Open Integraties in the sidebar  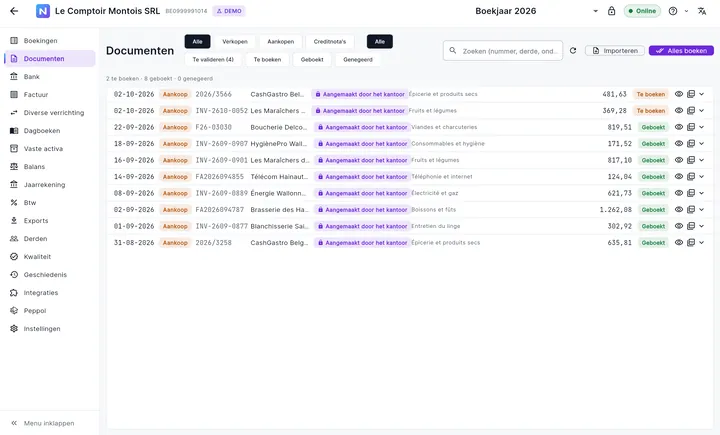coord(50,293)
